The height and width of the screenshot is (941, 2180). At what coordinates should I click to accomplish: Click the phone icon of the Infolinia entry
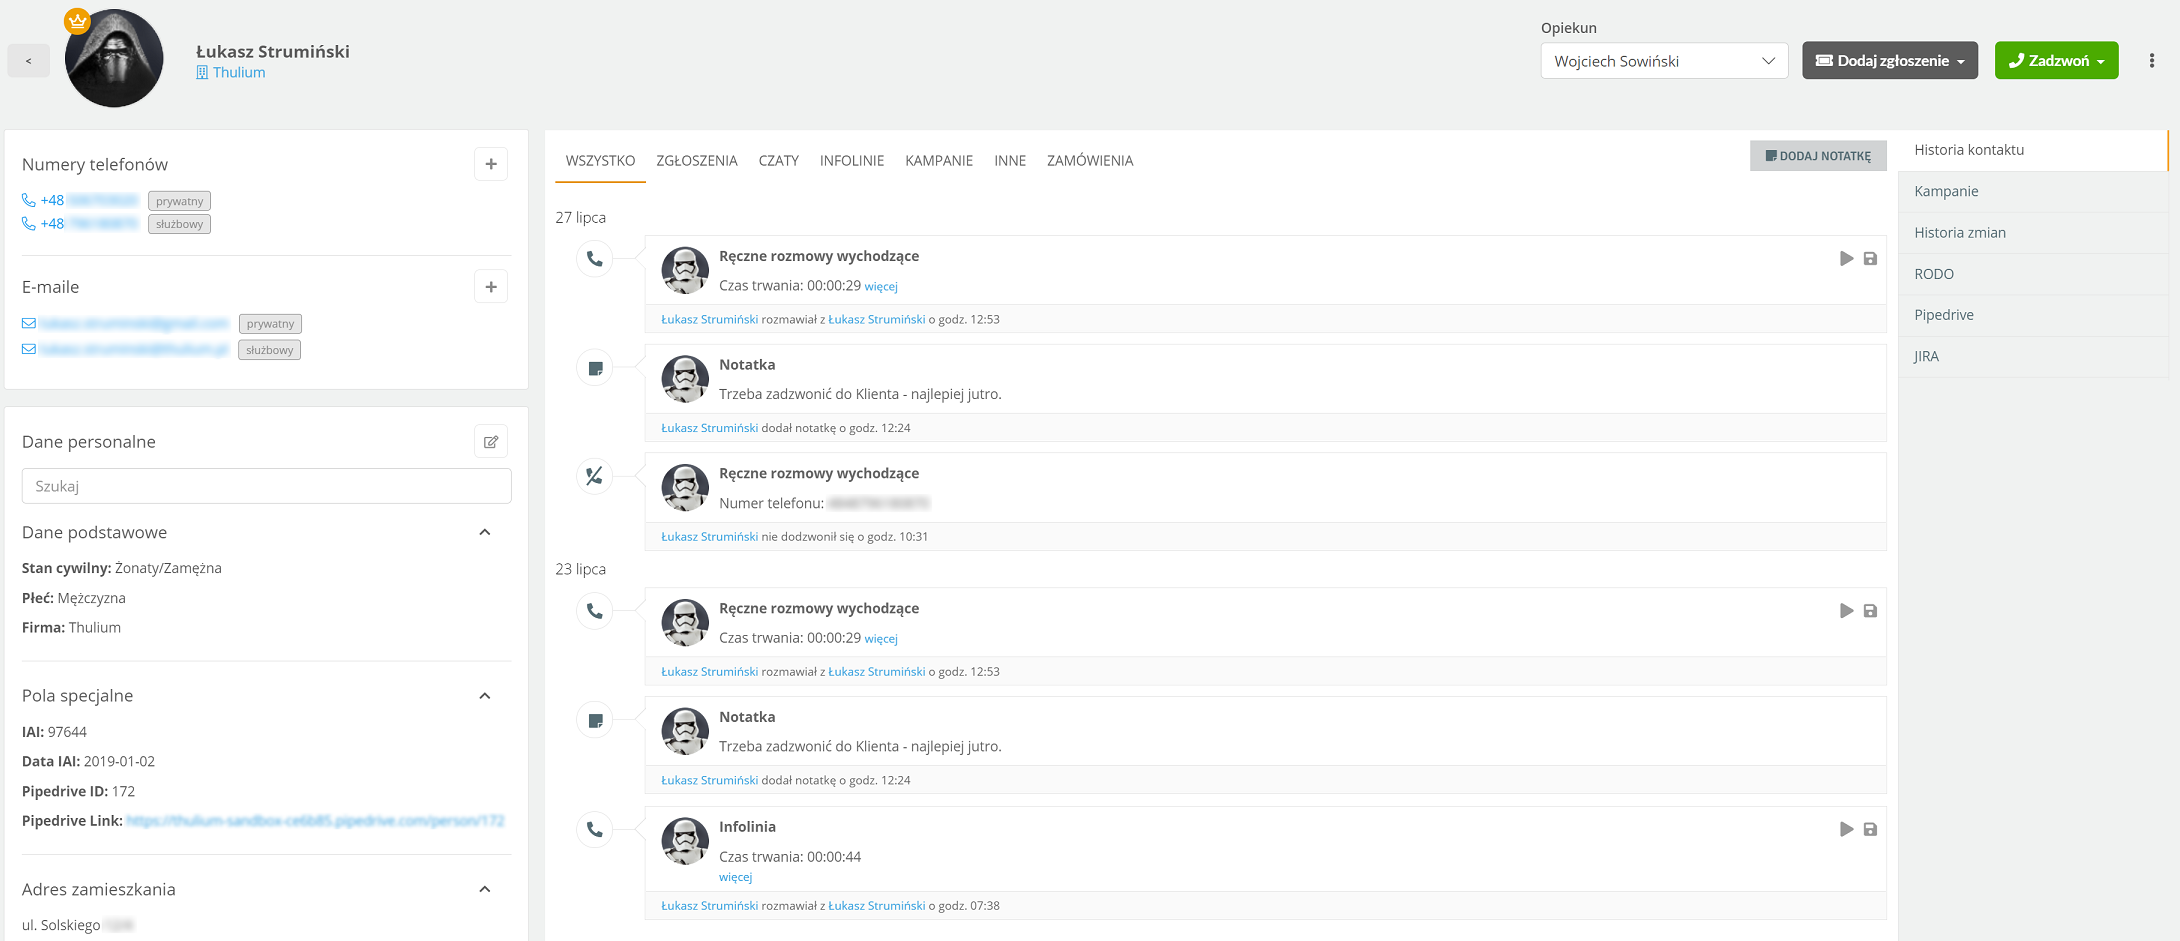tap(595, 829)
